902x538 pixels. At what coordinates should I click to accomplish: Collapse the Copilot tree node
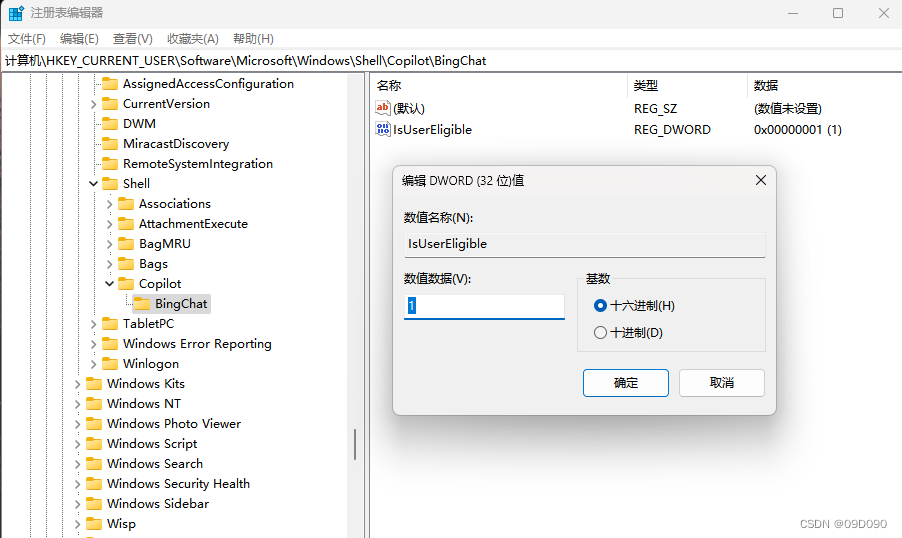pos(109,284)
